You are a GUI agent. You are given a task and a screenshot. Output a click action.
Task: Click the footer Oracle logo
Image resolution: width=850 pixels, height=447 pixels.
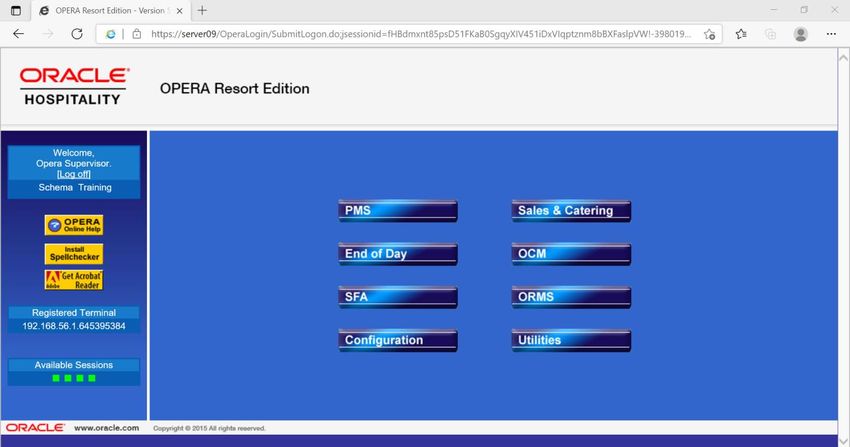36,427
